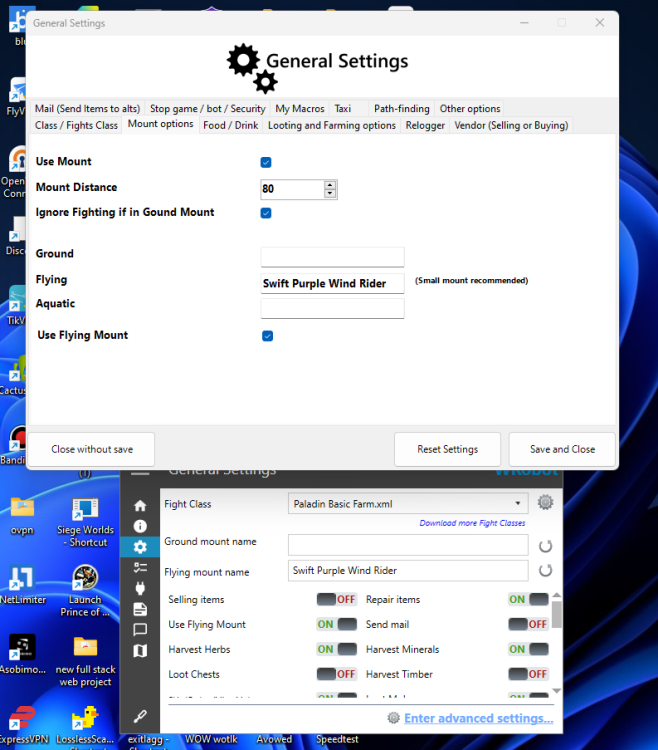
Task: Click the Mount Distance value field
Action: point(293,189)
